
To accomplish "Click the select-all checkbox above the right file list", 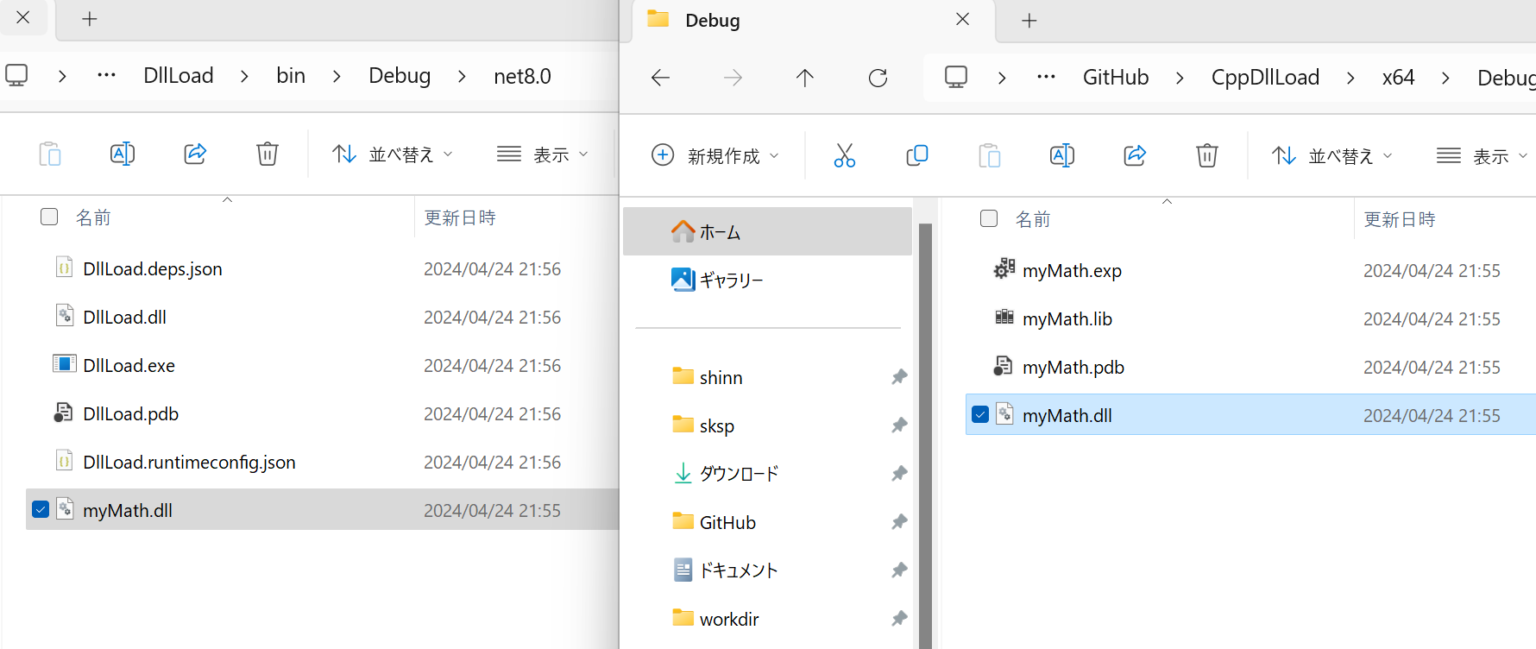I will pyautogui.click(x=988, y=219).
